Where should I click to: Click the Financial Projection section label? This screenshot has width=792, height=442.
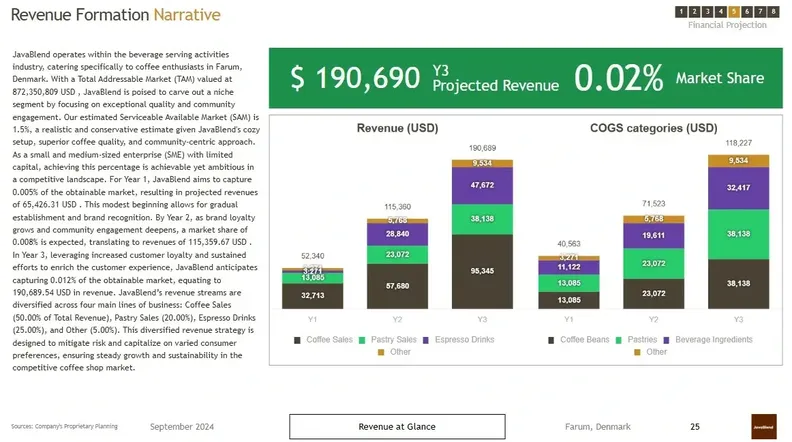[x=727, y=25]
